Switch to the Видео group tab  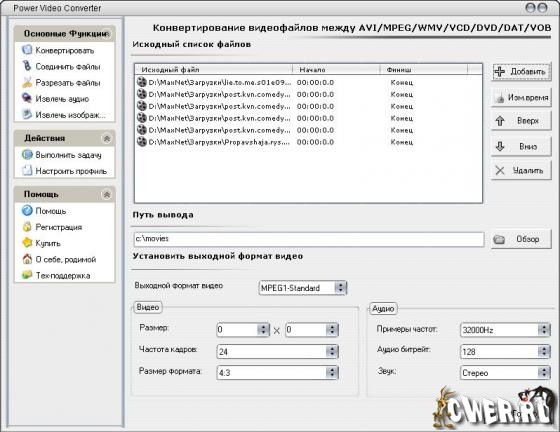click(148, 307)
